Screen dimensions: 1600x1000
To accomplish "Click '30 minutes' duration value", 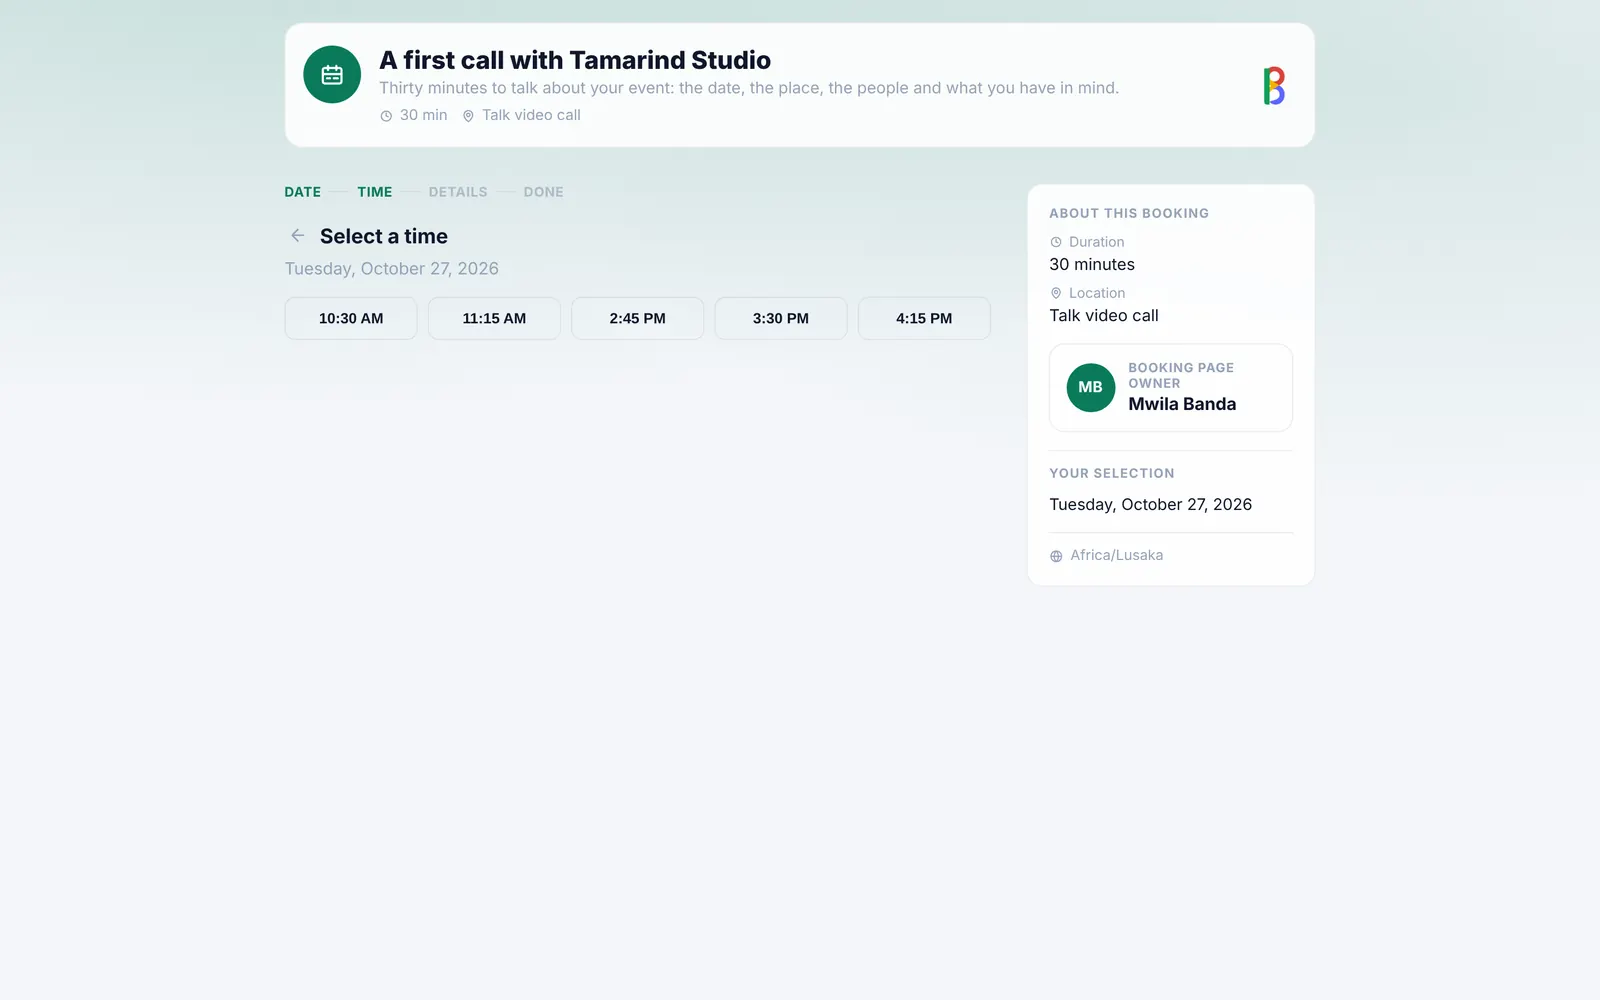I will (x=1092, y=264).
